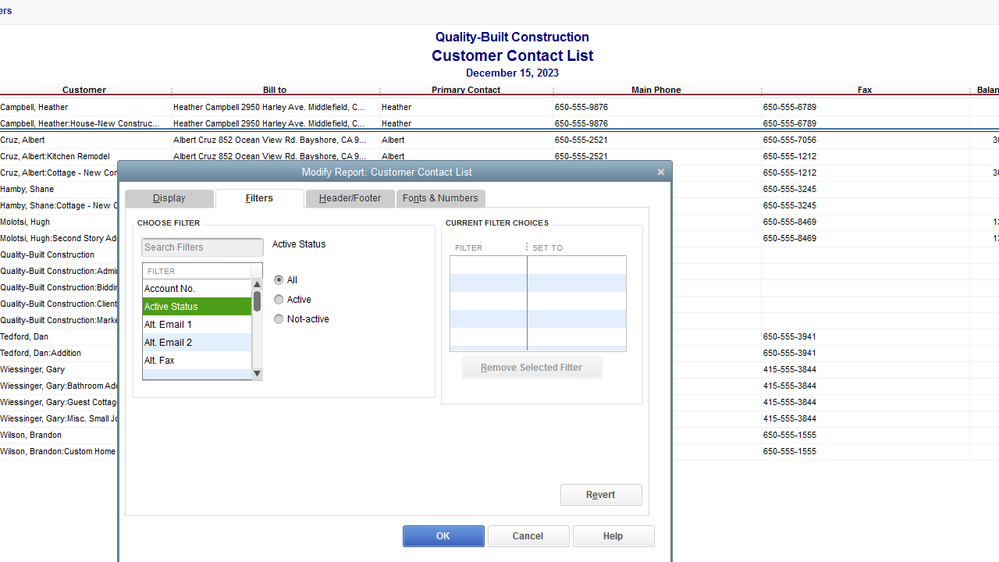The width and height of the screenshot is (999, 562).
Task: Select the Wiessinger, Gary customer row
Action: [x=32, y=370]
